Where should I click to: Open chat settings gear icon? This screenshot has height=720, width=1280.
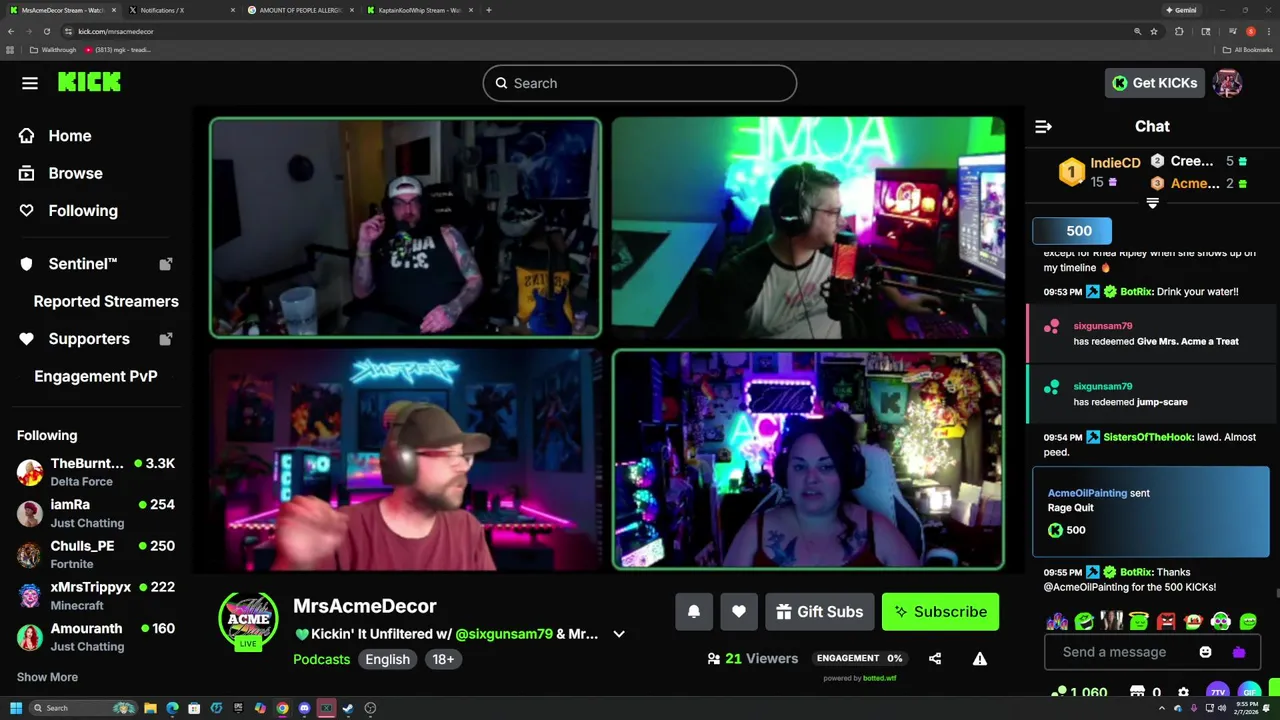coord(1183,692)
